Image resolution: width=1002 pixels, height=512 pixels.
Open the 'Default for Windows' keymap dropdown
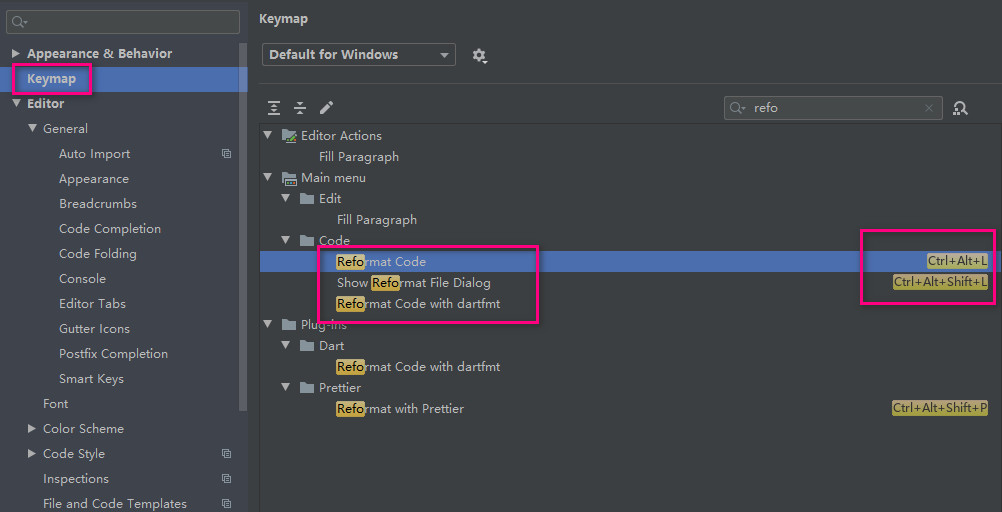(x=358, y=55)
